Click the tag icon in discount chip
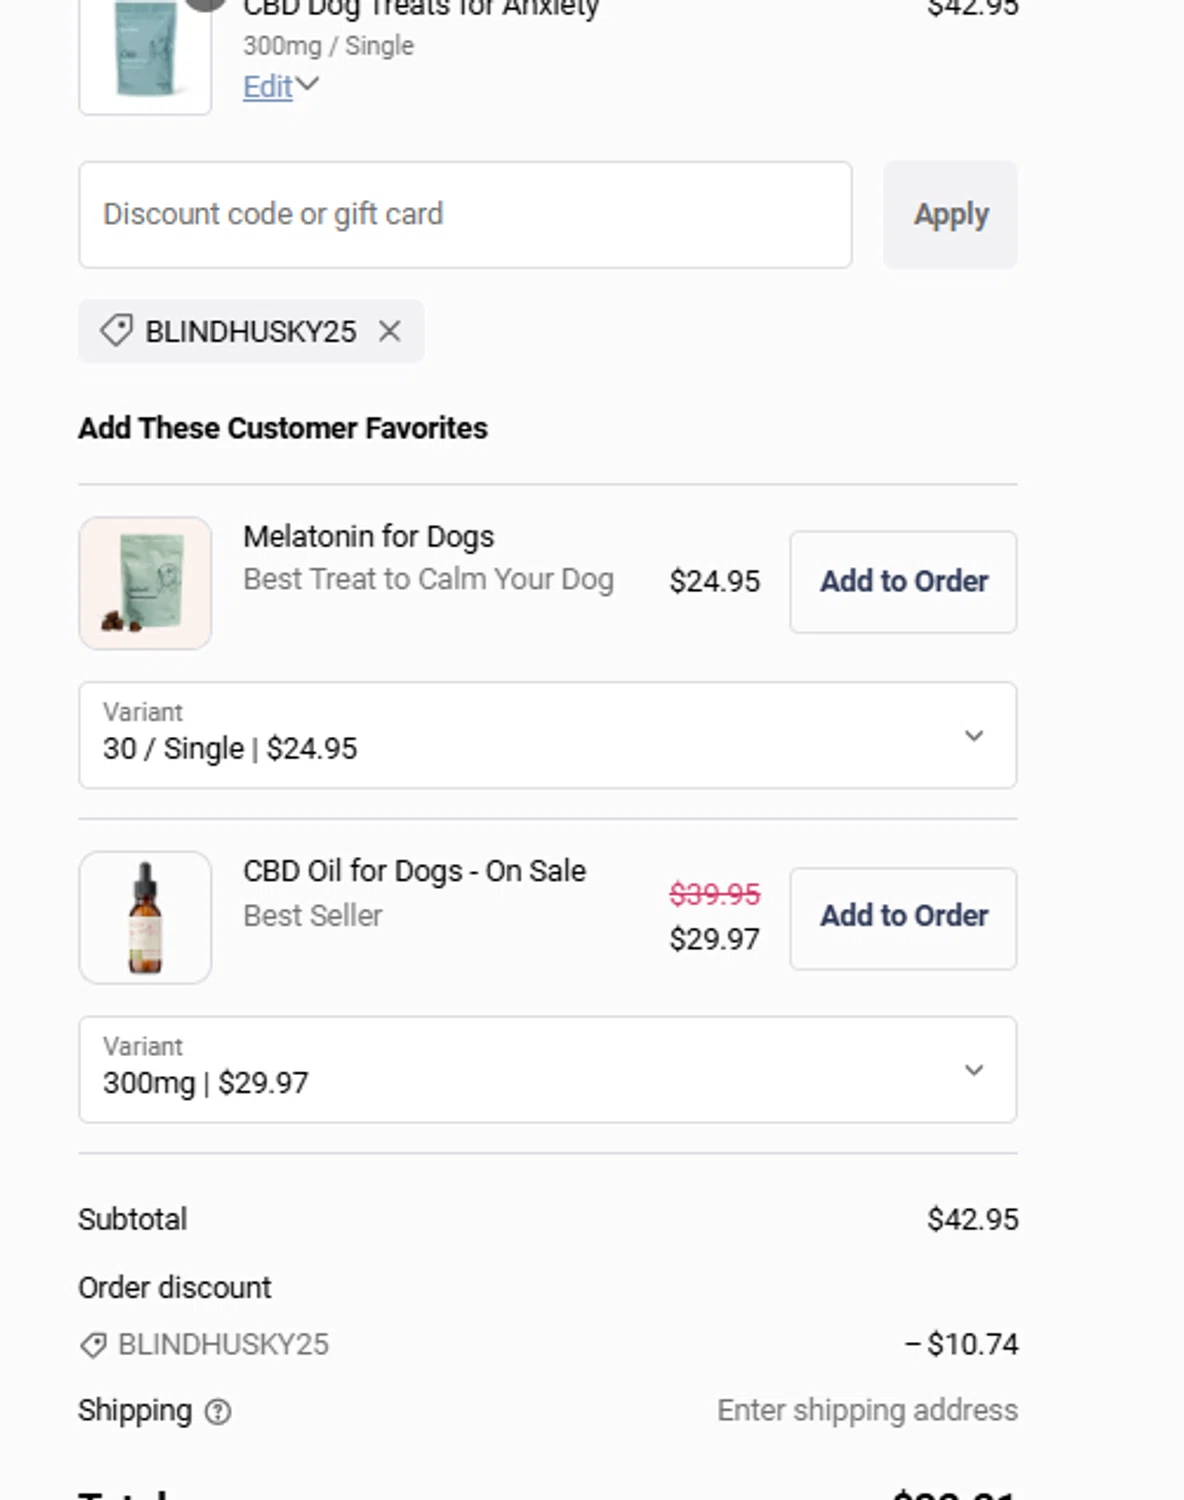 coord(116,331)
